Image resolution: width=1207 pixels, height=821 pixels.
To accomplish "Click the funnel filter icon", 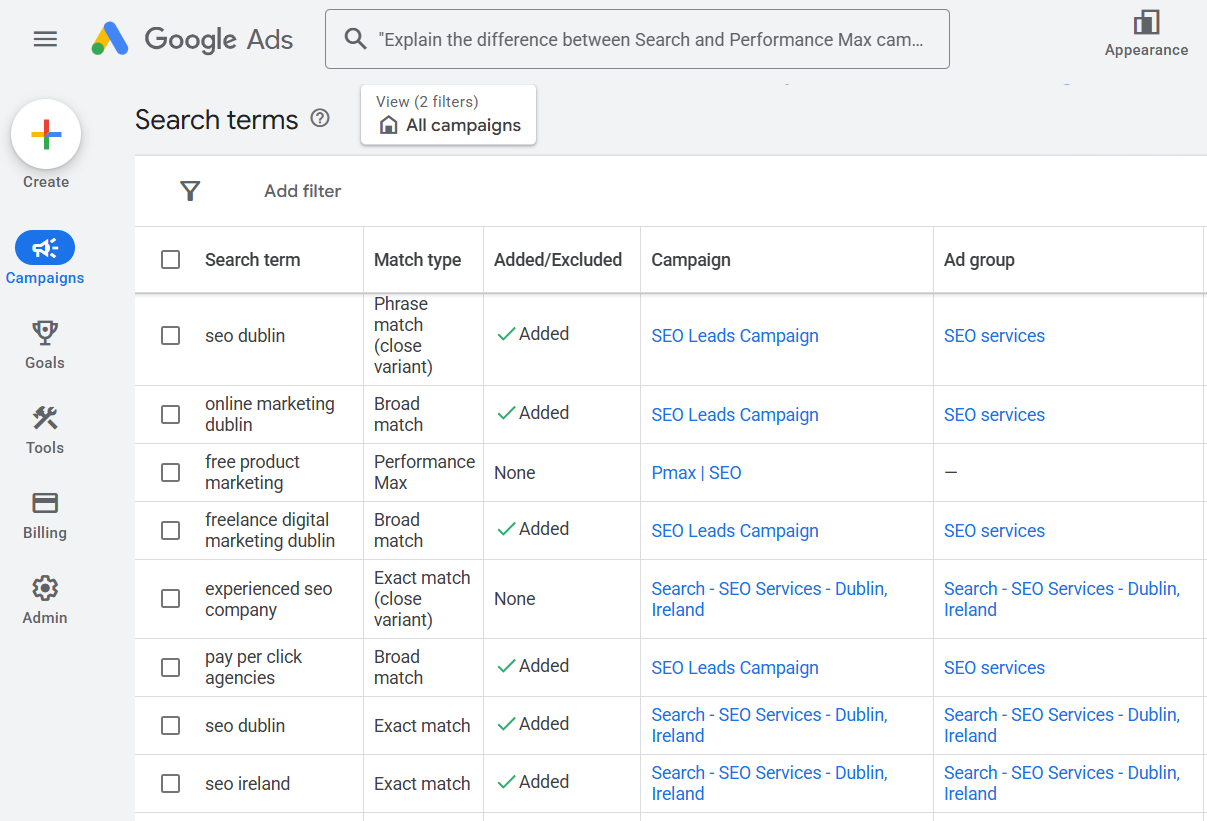I will (x=190, y=191).
